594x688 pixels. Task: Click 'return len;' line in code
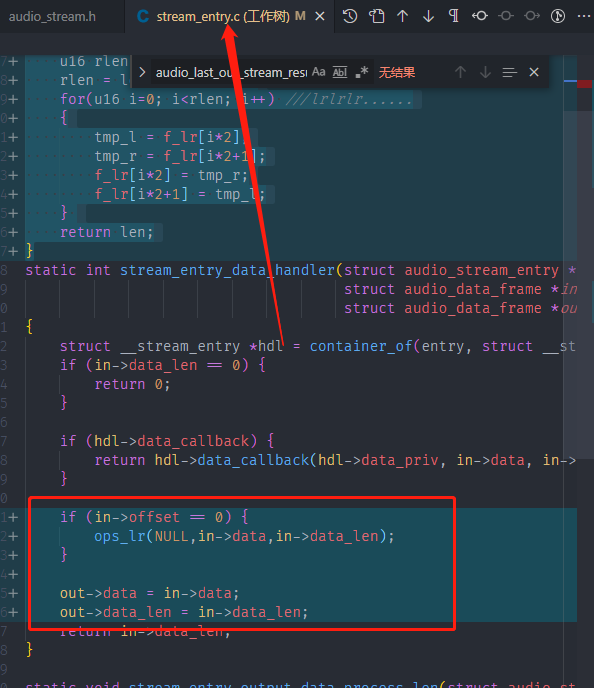(x=107, y=232)
